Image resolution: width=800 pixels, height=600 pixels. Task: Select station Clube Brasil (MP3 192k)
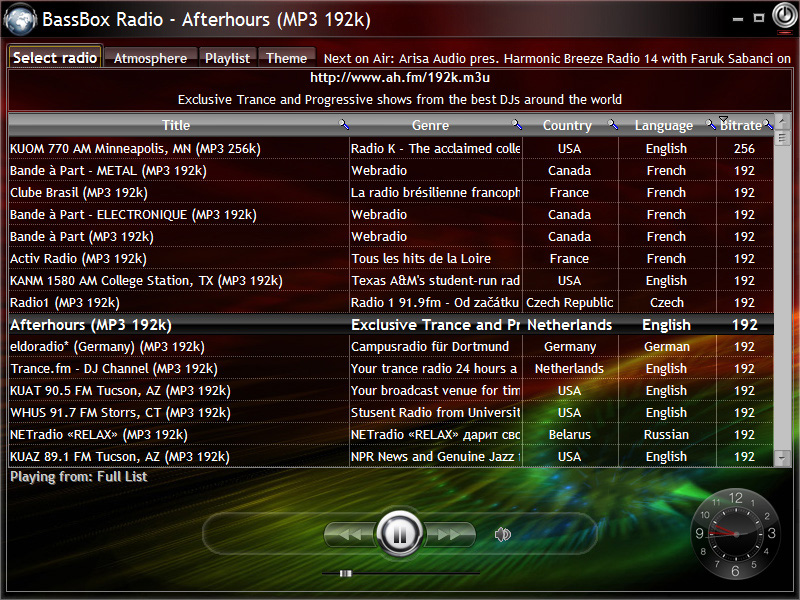pos(79,192)
